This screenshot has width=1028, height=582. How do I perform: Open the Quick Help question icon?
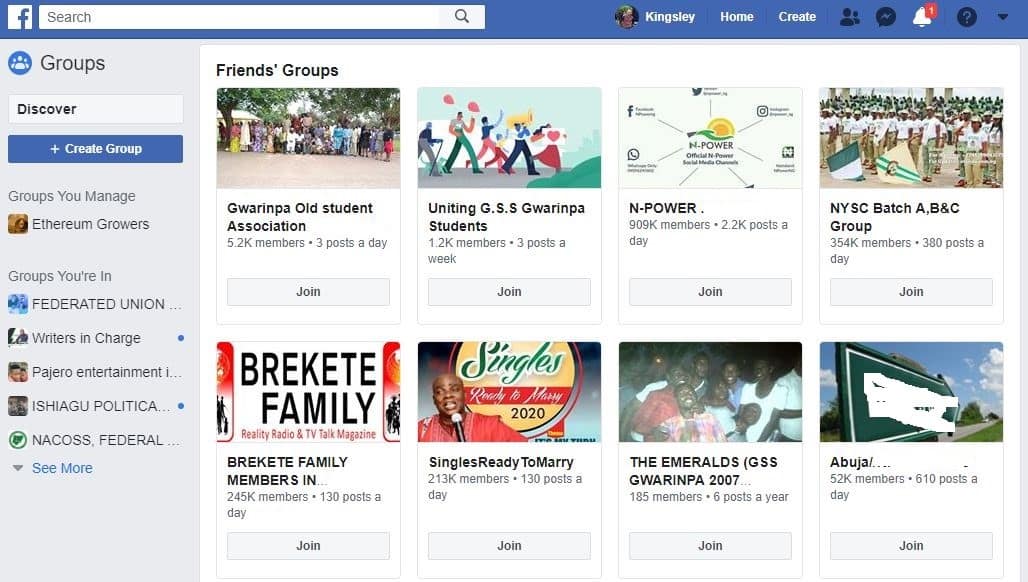pos(966,17)
